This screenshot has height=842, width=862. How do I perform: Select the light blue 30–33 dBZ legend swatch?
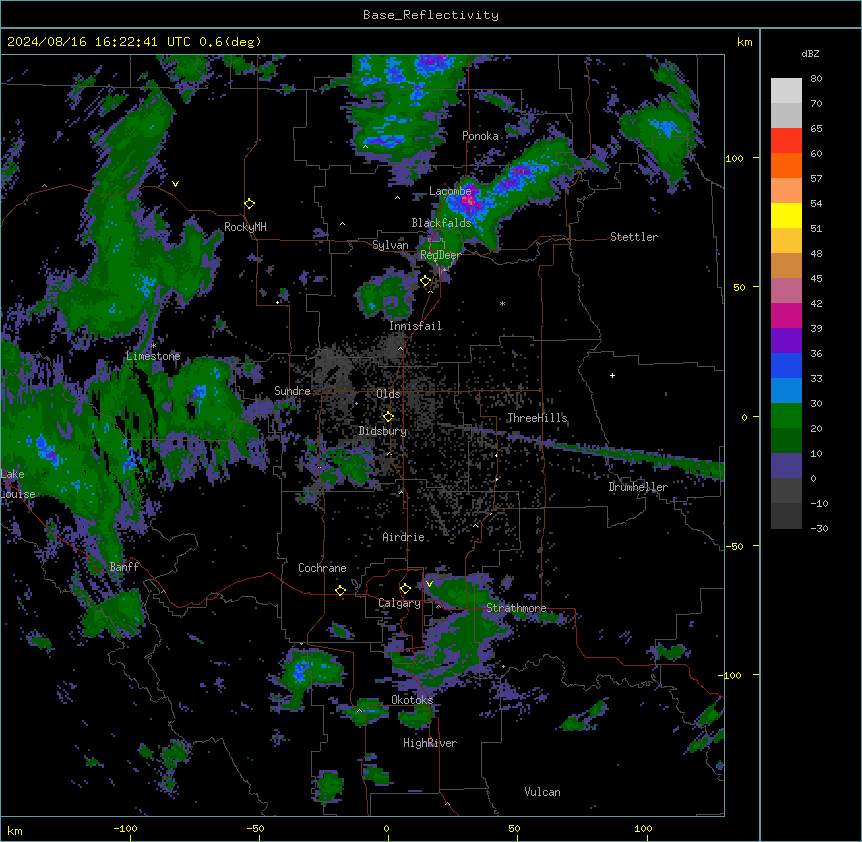tap(786, 390)
